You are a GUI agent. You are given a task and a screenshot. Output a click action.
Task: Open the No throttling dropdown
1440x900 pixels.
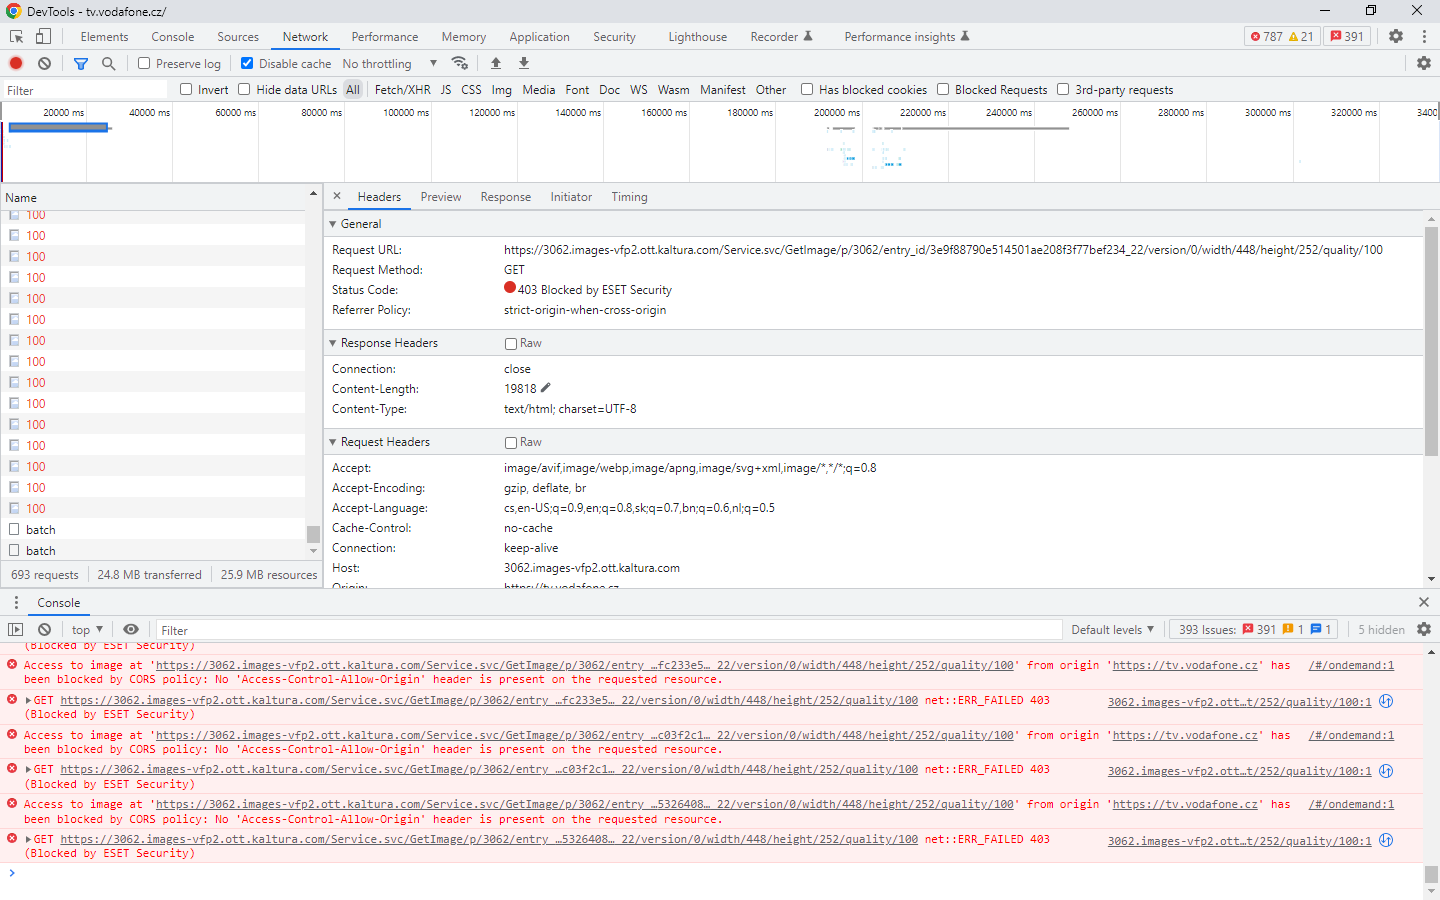(390, 63)
